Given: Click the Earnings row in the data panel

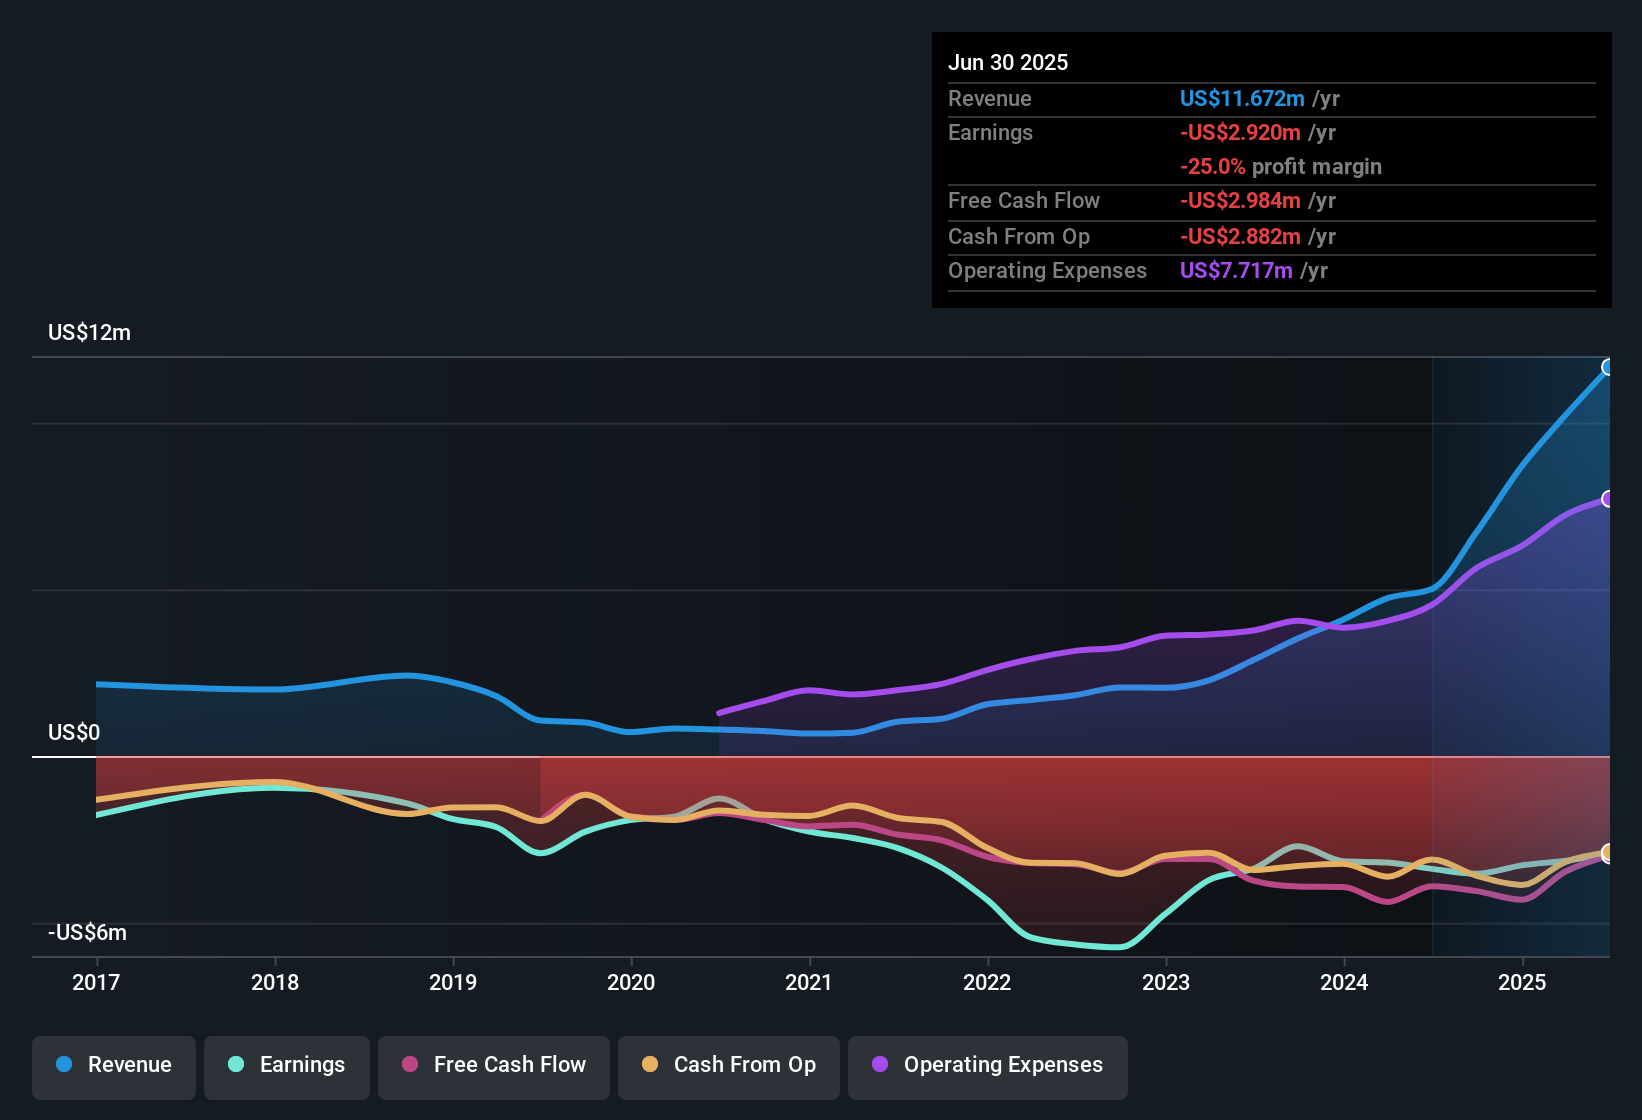Looking at the screenshot, I should point(990,132).
